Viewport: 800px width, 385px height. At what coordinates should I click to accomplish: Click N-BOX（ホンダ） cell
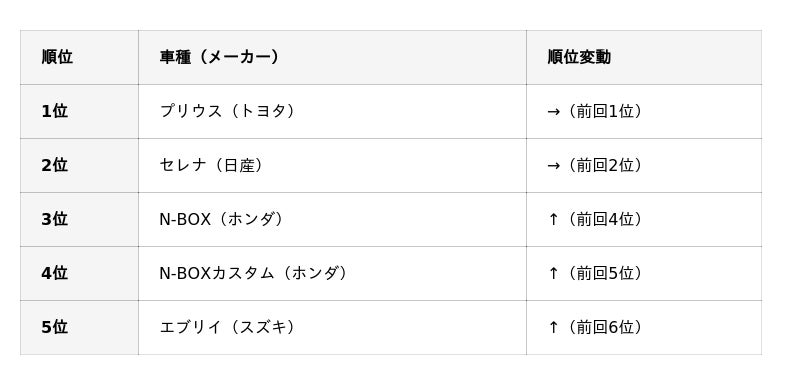tap(332, 219)
